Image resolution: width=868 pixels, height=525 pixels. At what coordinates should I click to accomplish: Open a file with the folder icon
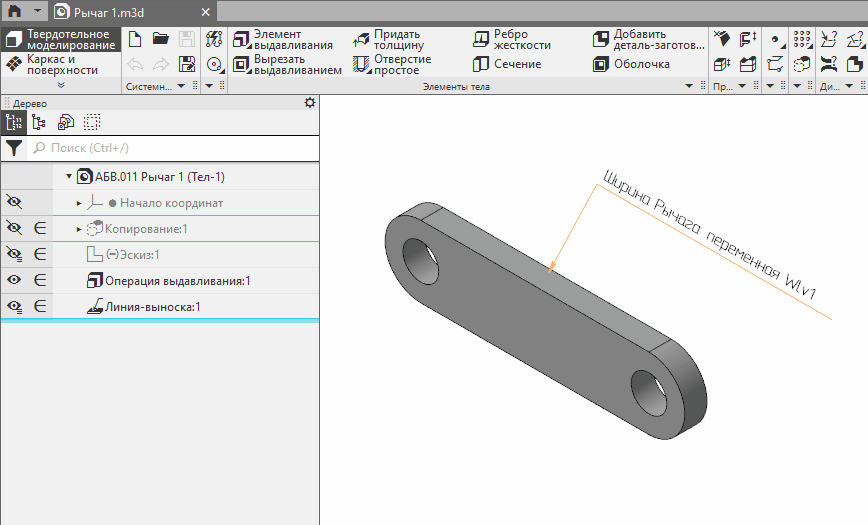tap(160, 39)
